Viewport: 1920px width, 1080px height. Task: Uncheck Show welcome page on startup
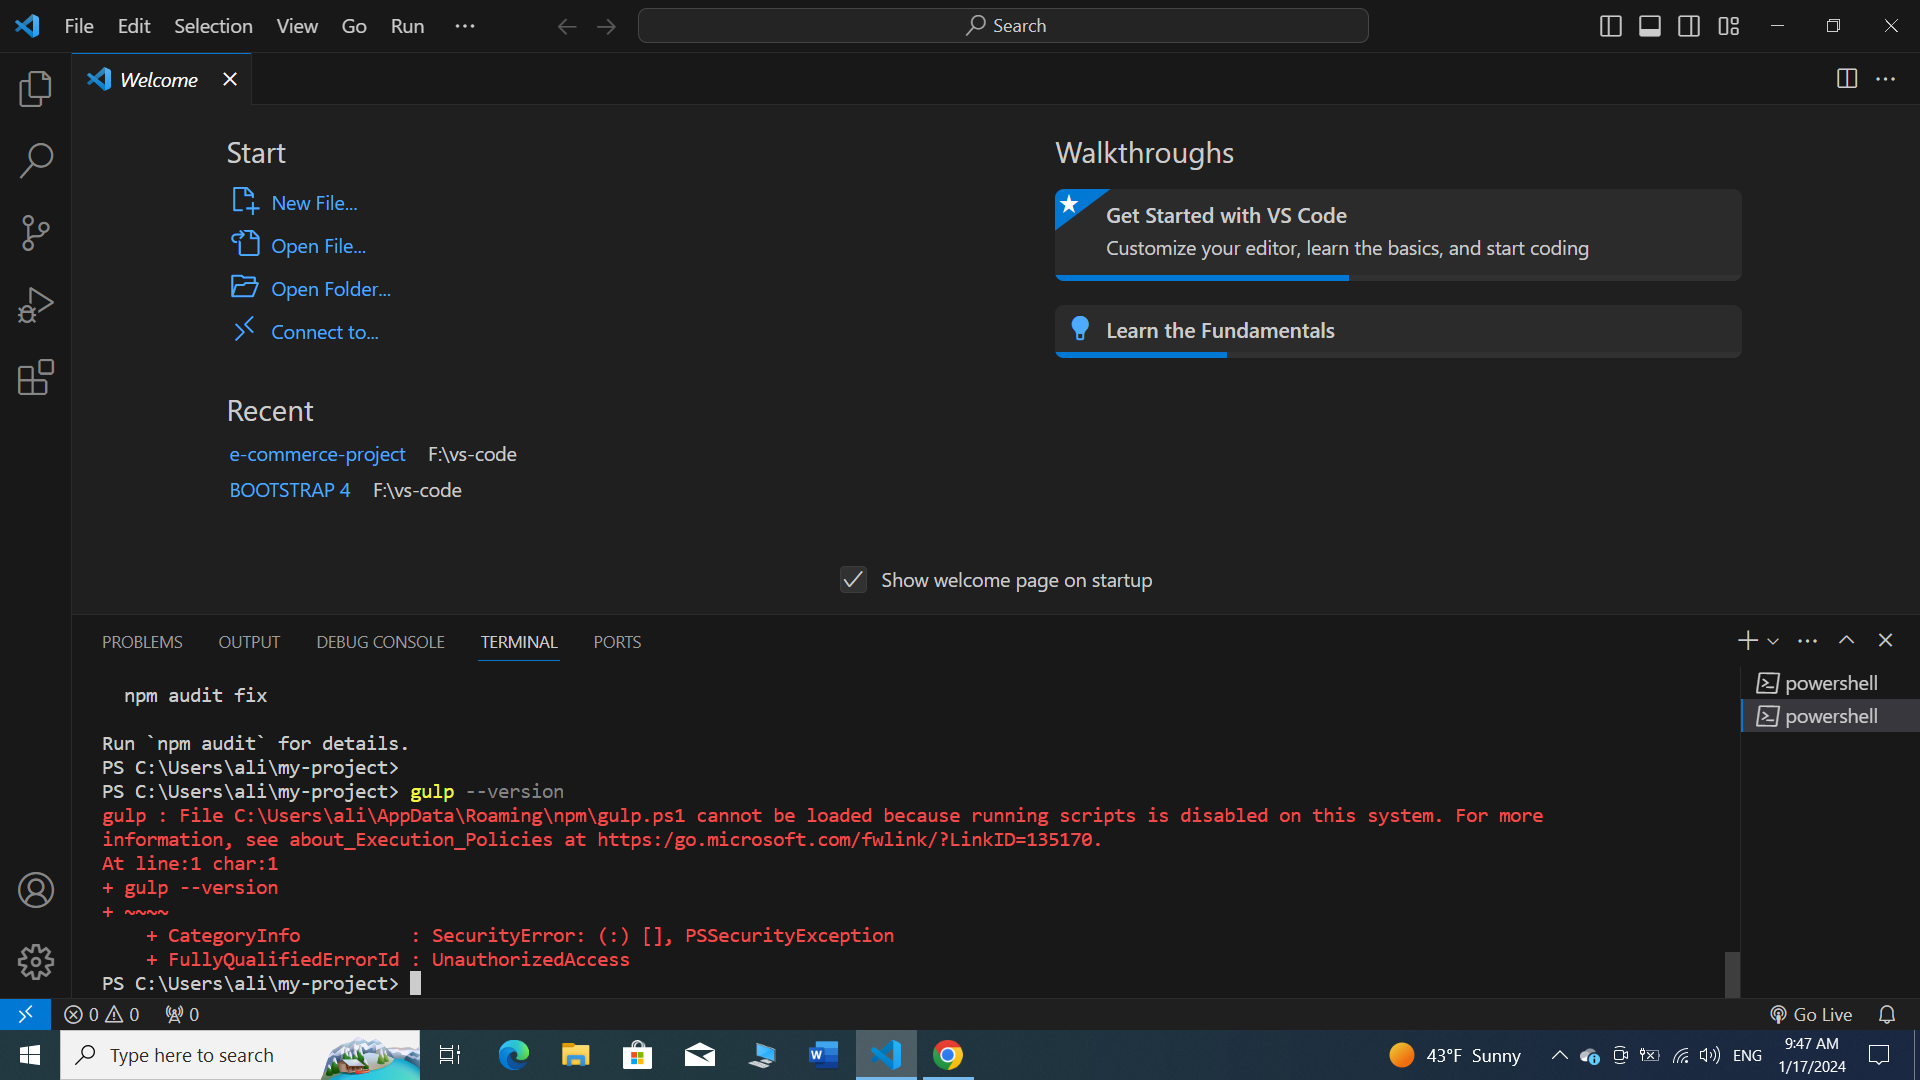click(853, 580)
